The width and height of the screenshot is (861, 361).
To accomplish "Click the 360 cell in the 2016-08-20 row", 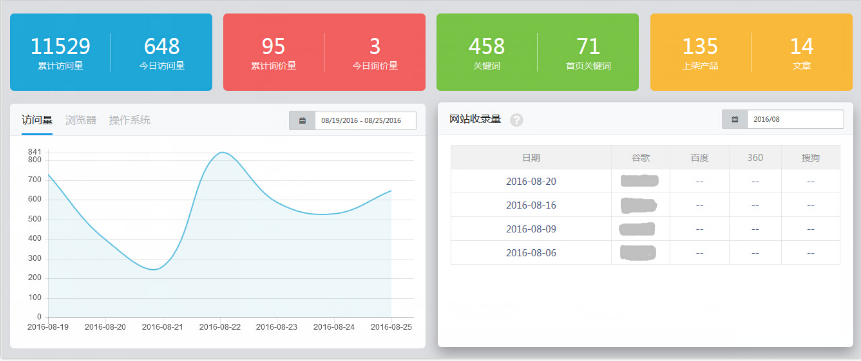I will [755, 181].
